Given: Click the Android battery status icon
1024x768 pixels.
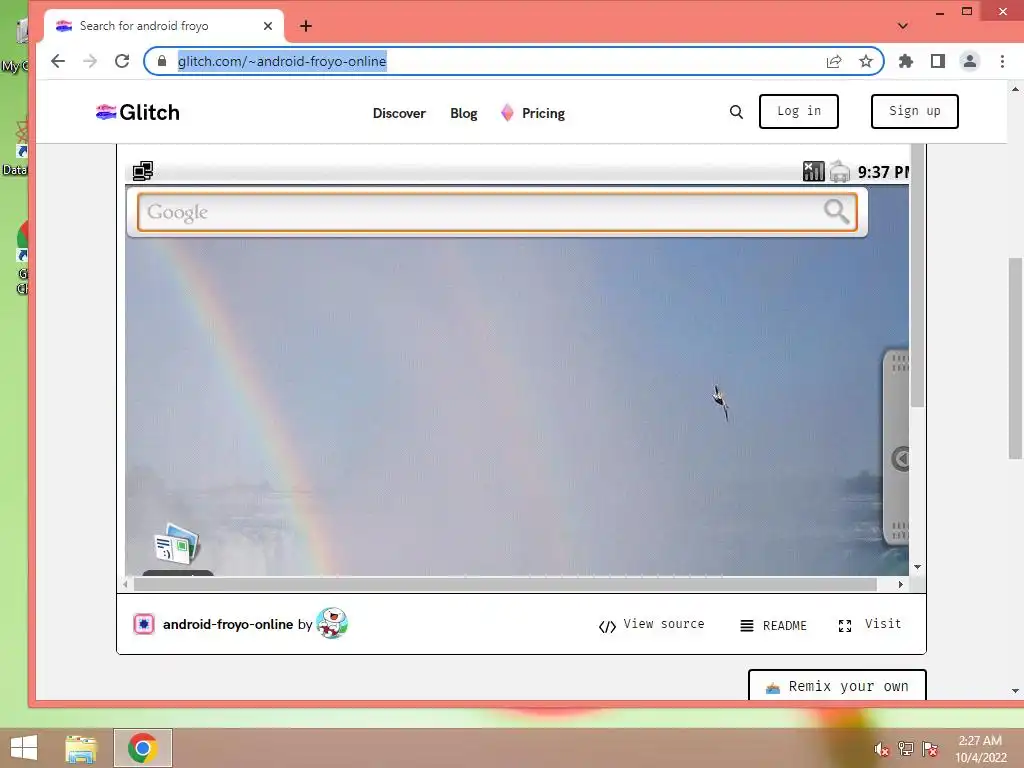Looking at the screenshot, I should tap(840, 172).
